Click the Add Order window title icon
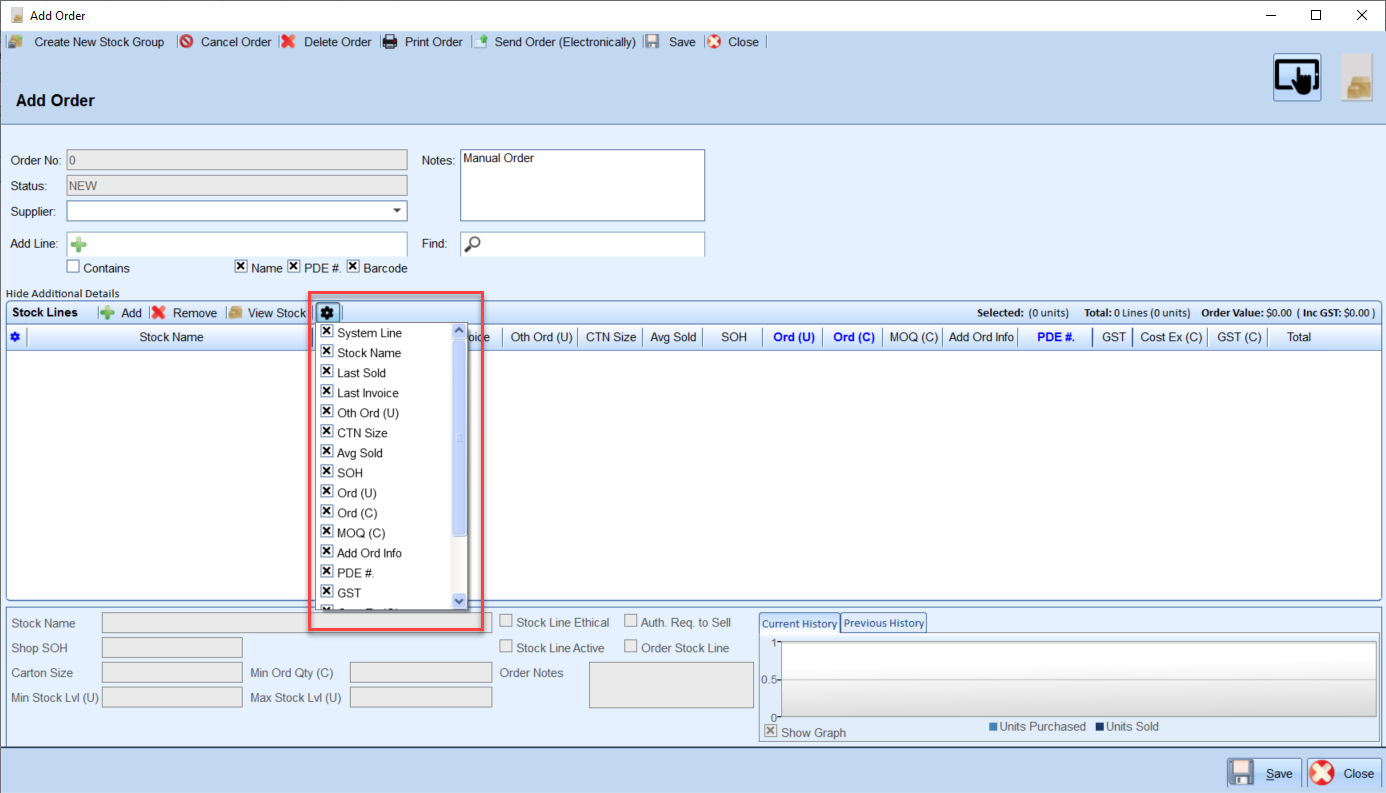 (17, 15)
